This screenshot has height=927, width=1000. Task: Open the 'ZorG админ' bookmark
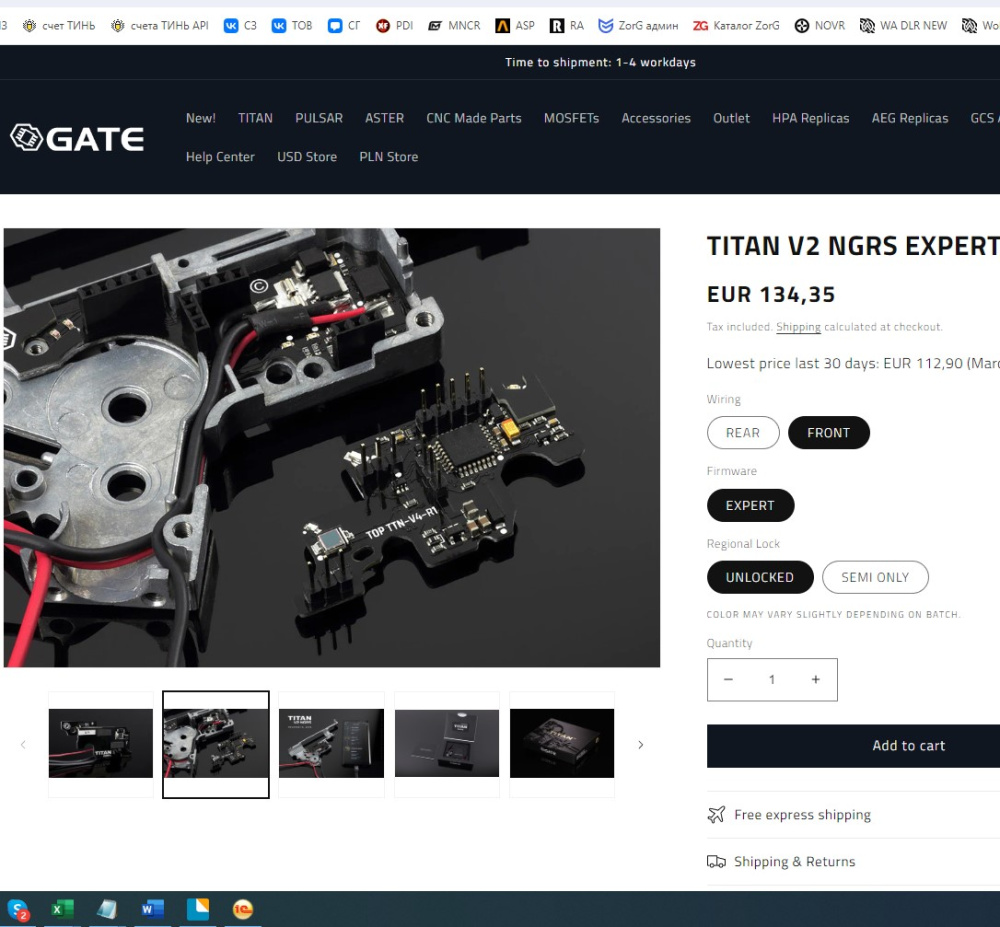[x=638, y=26]
